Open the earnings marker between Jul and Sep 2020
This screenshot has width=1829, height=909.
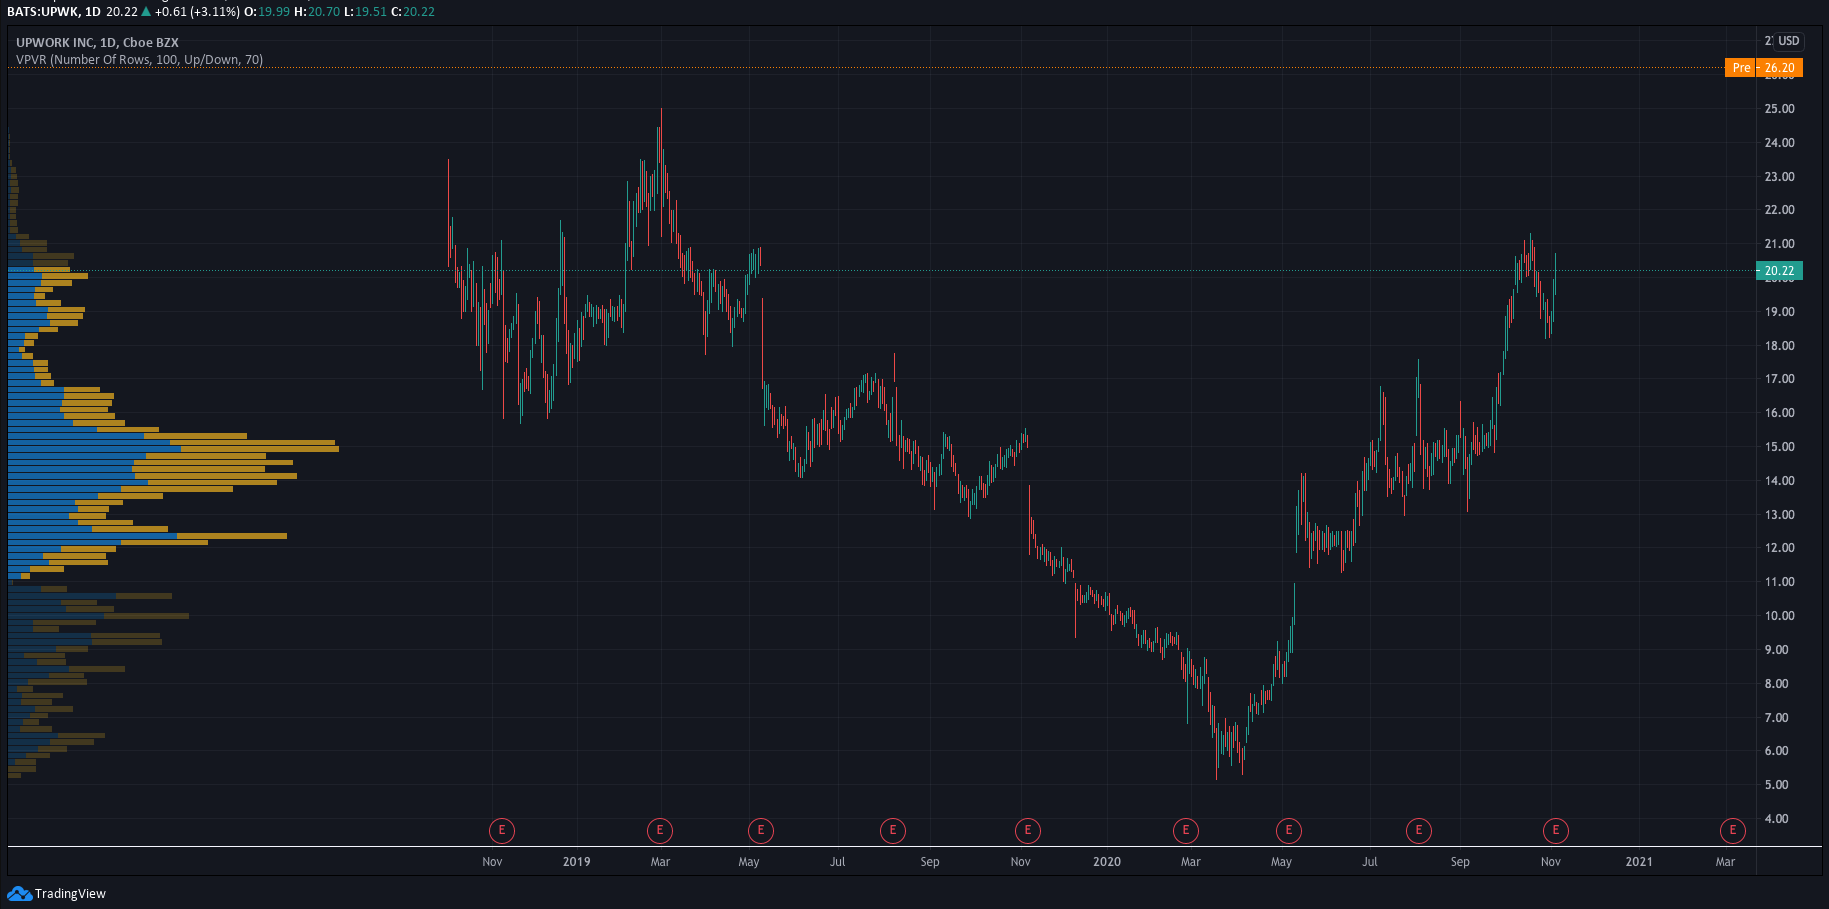coord(1418,830)
